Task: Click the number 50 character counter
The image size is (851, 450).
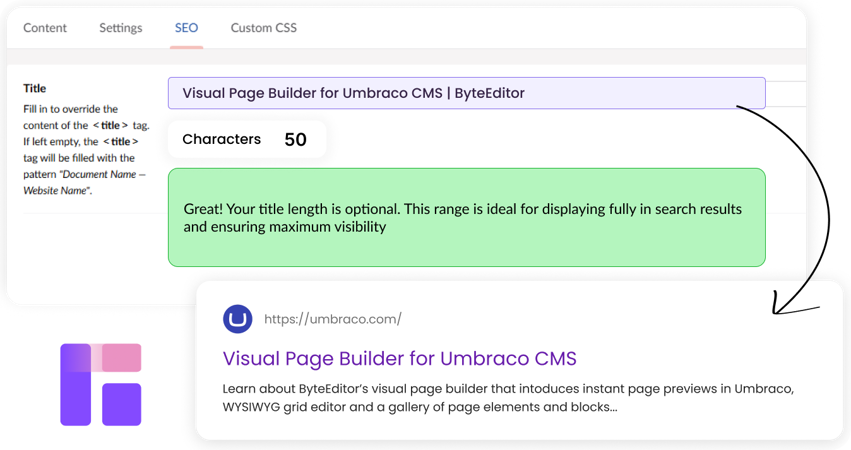Action: (295, 140)
